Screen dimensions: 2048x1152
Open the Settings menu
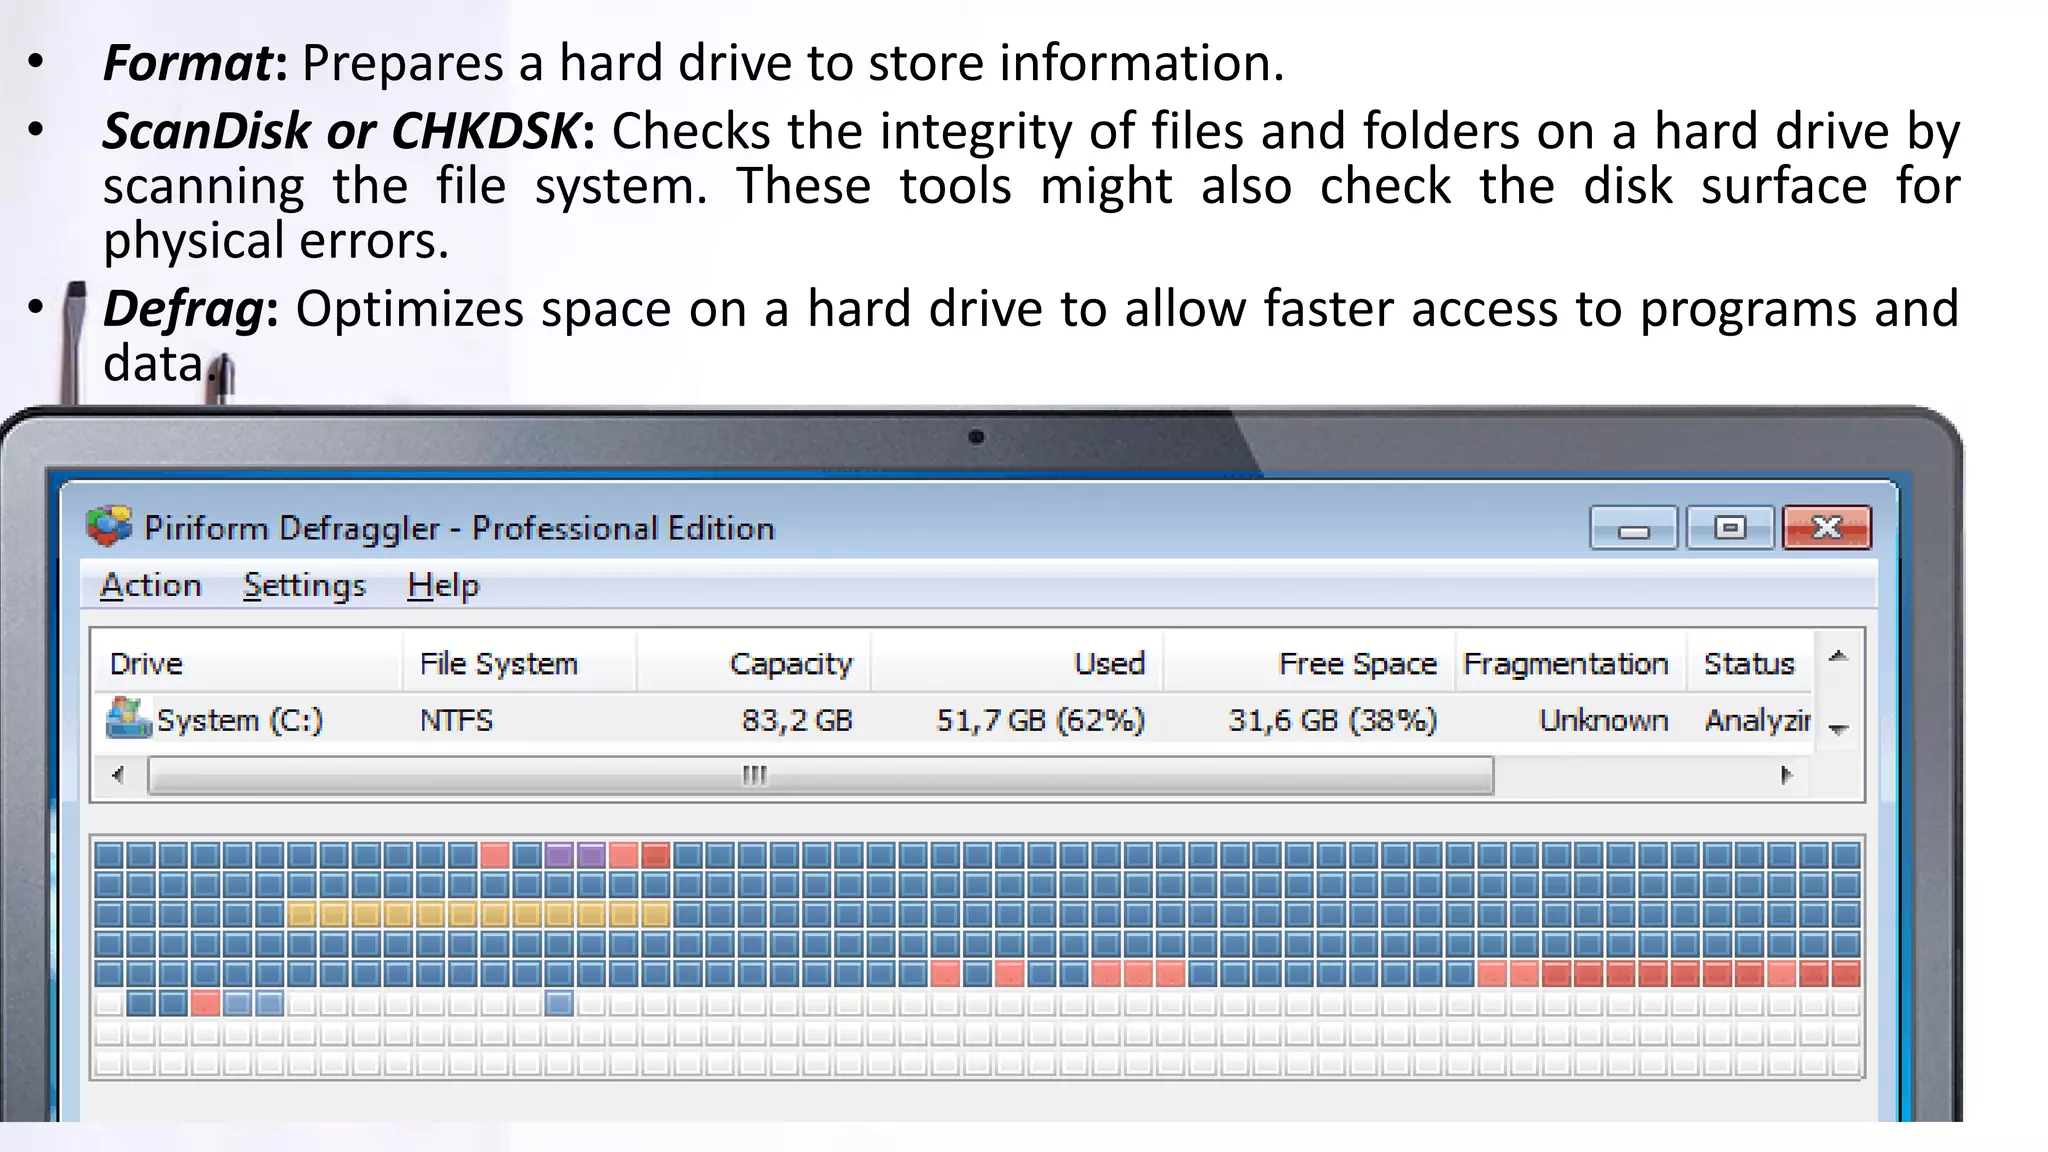[x=304, y=585]
